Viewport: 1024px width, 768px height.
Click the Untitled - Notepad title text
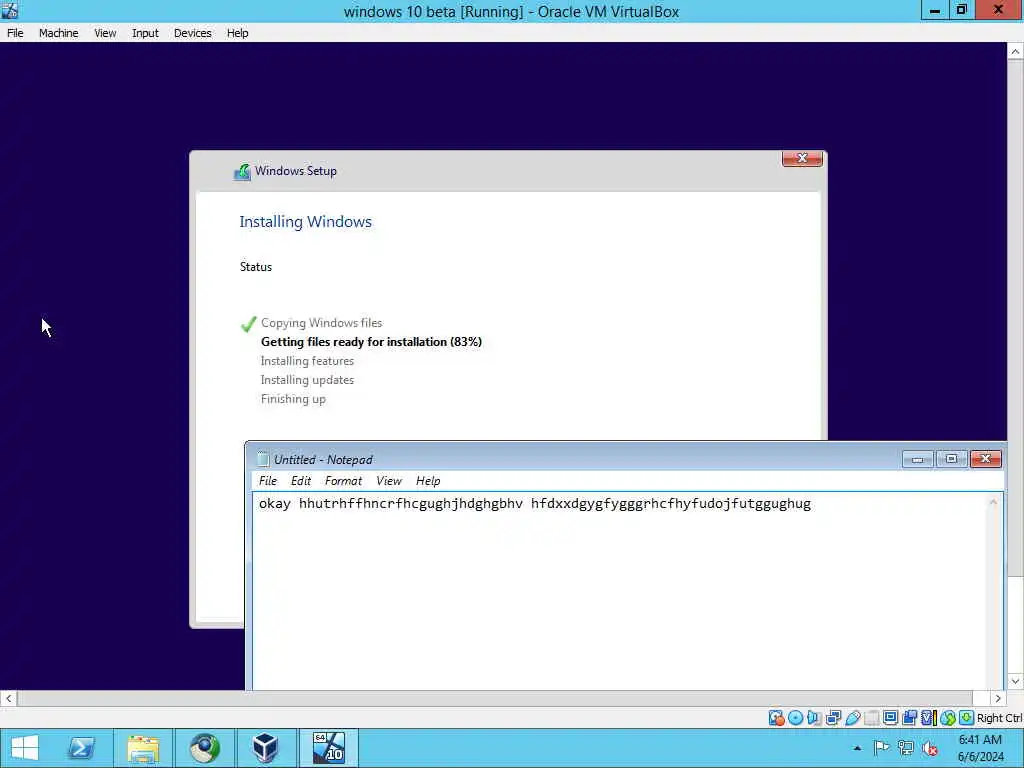pos(323,460)
